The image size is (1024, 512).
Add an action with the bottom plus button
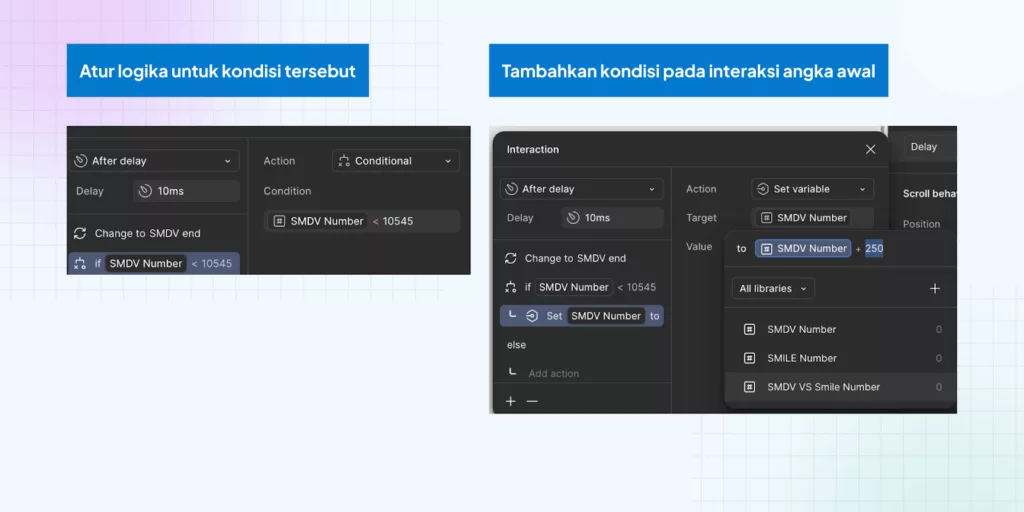(511, 401)
